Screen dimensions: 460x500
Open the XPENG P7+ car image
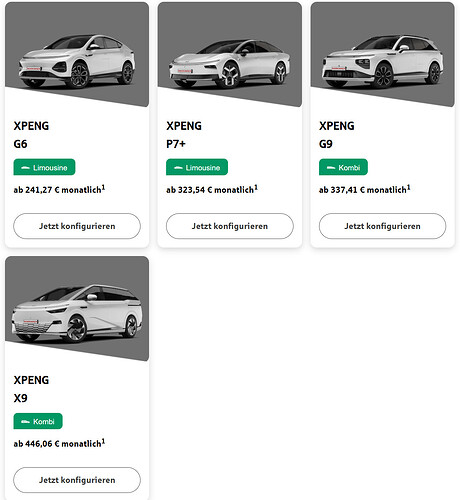[230, 63]
